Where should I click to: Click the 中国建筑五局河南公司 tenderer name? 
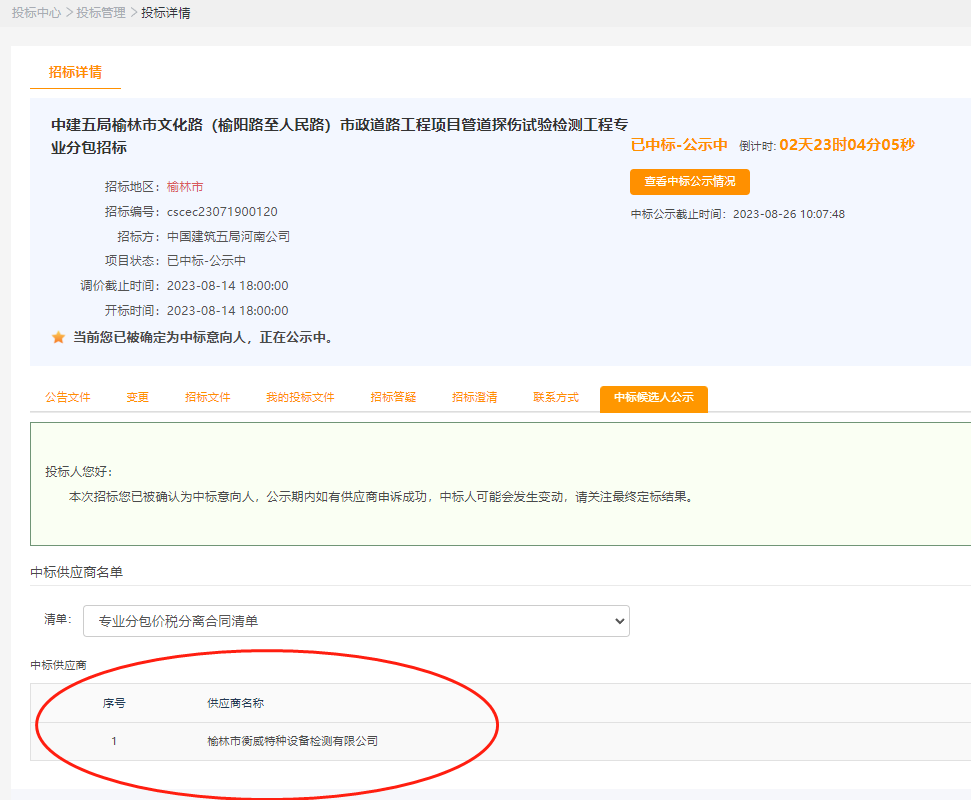(x=229, y=237)
